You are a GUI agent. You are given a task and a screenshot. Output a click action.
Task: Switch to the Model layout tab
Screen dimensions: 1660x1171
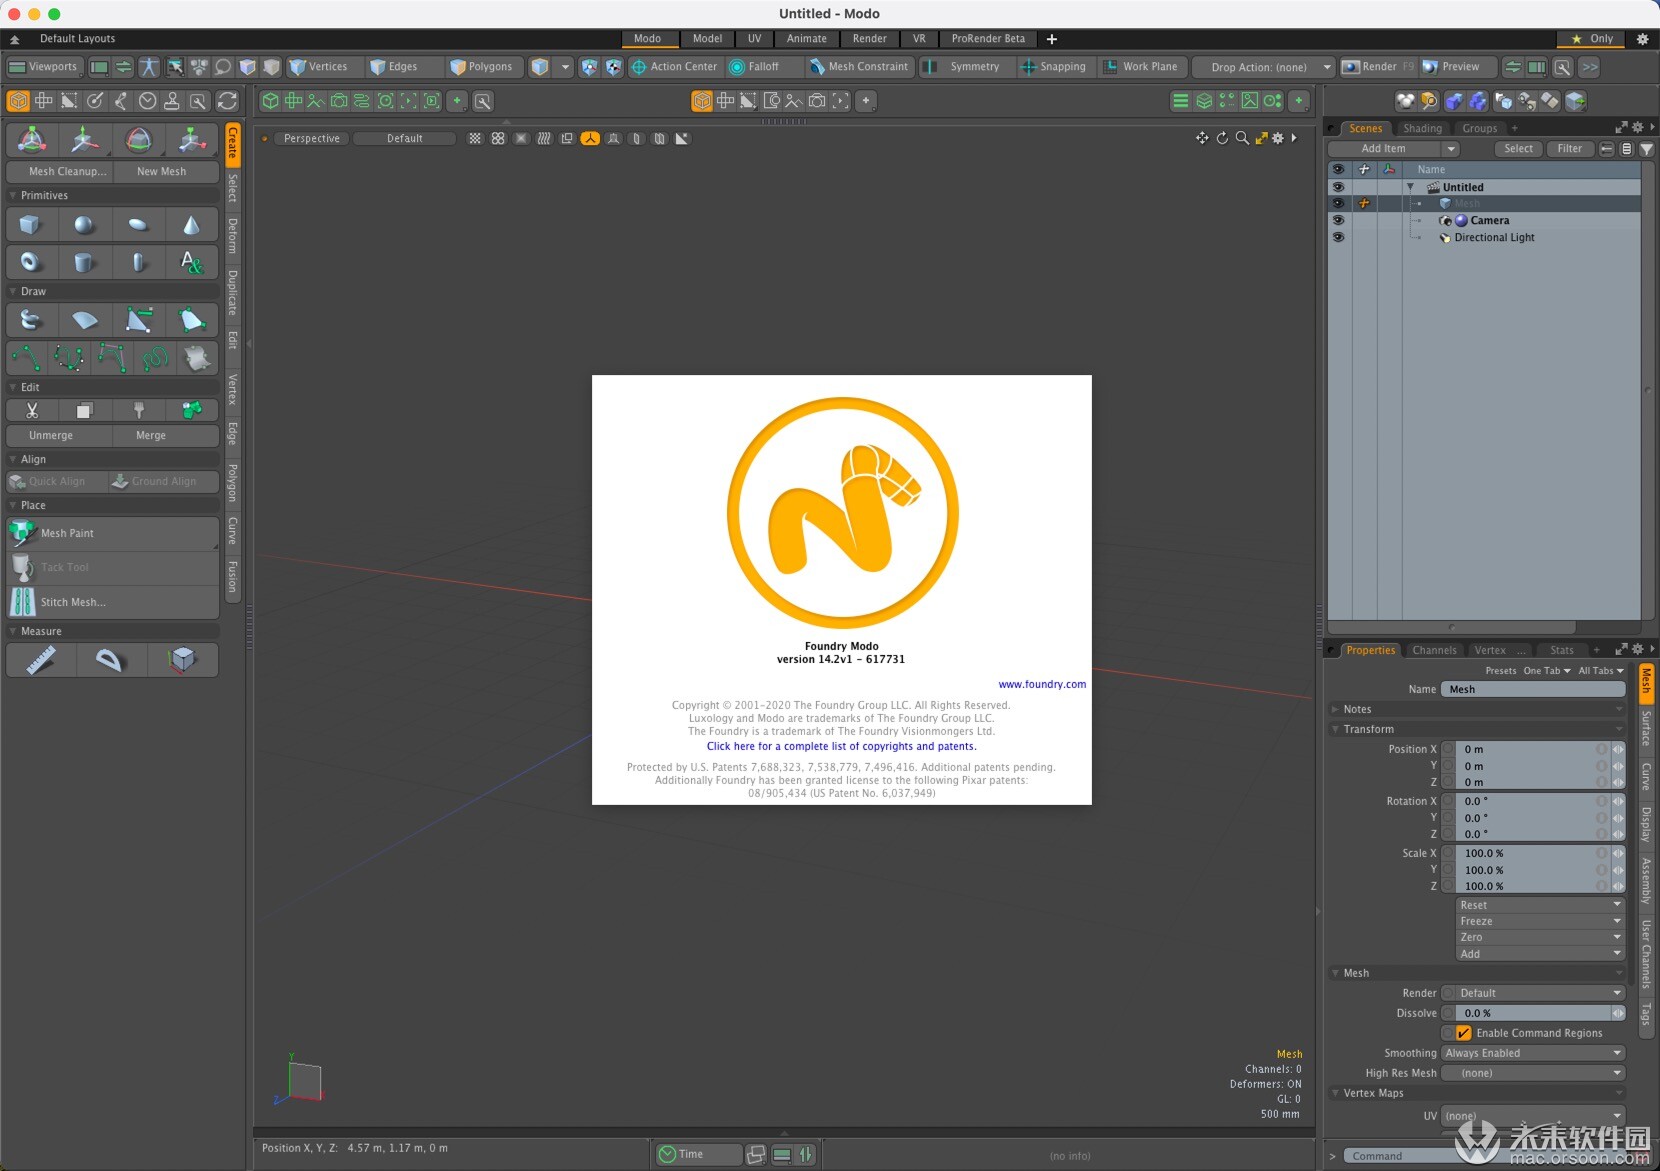point(707,39)
